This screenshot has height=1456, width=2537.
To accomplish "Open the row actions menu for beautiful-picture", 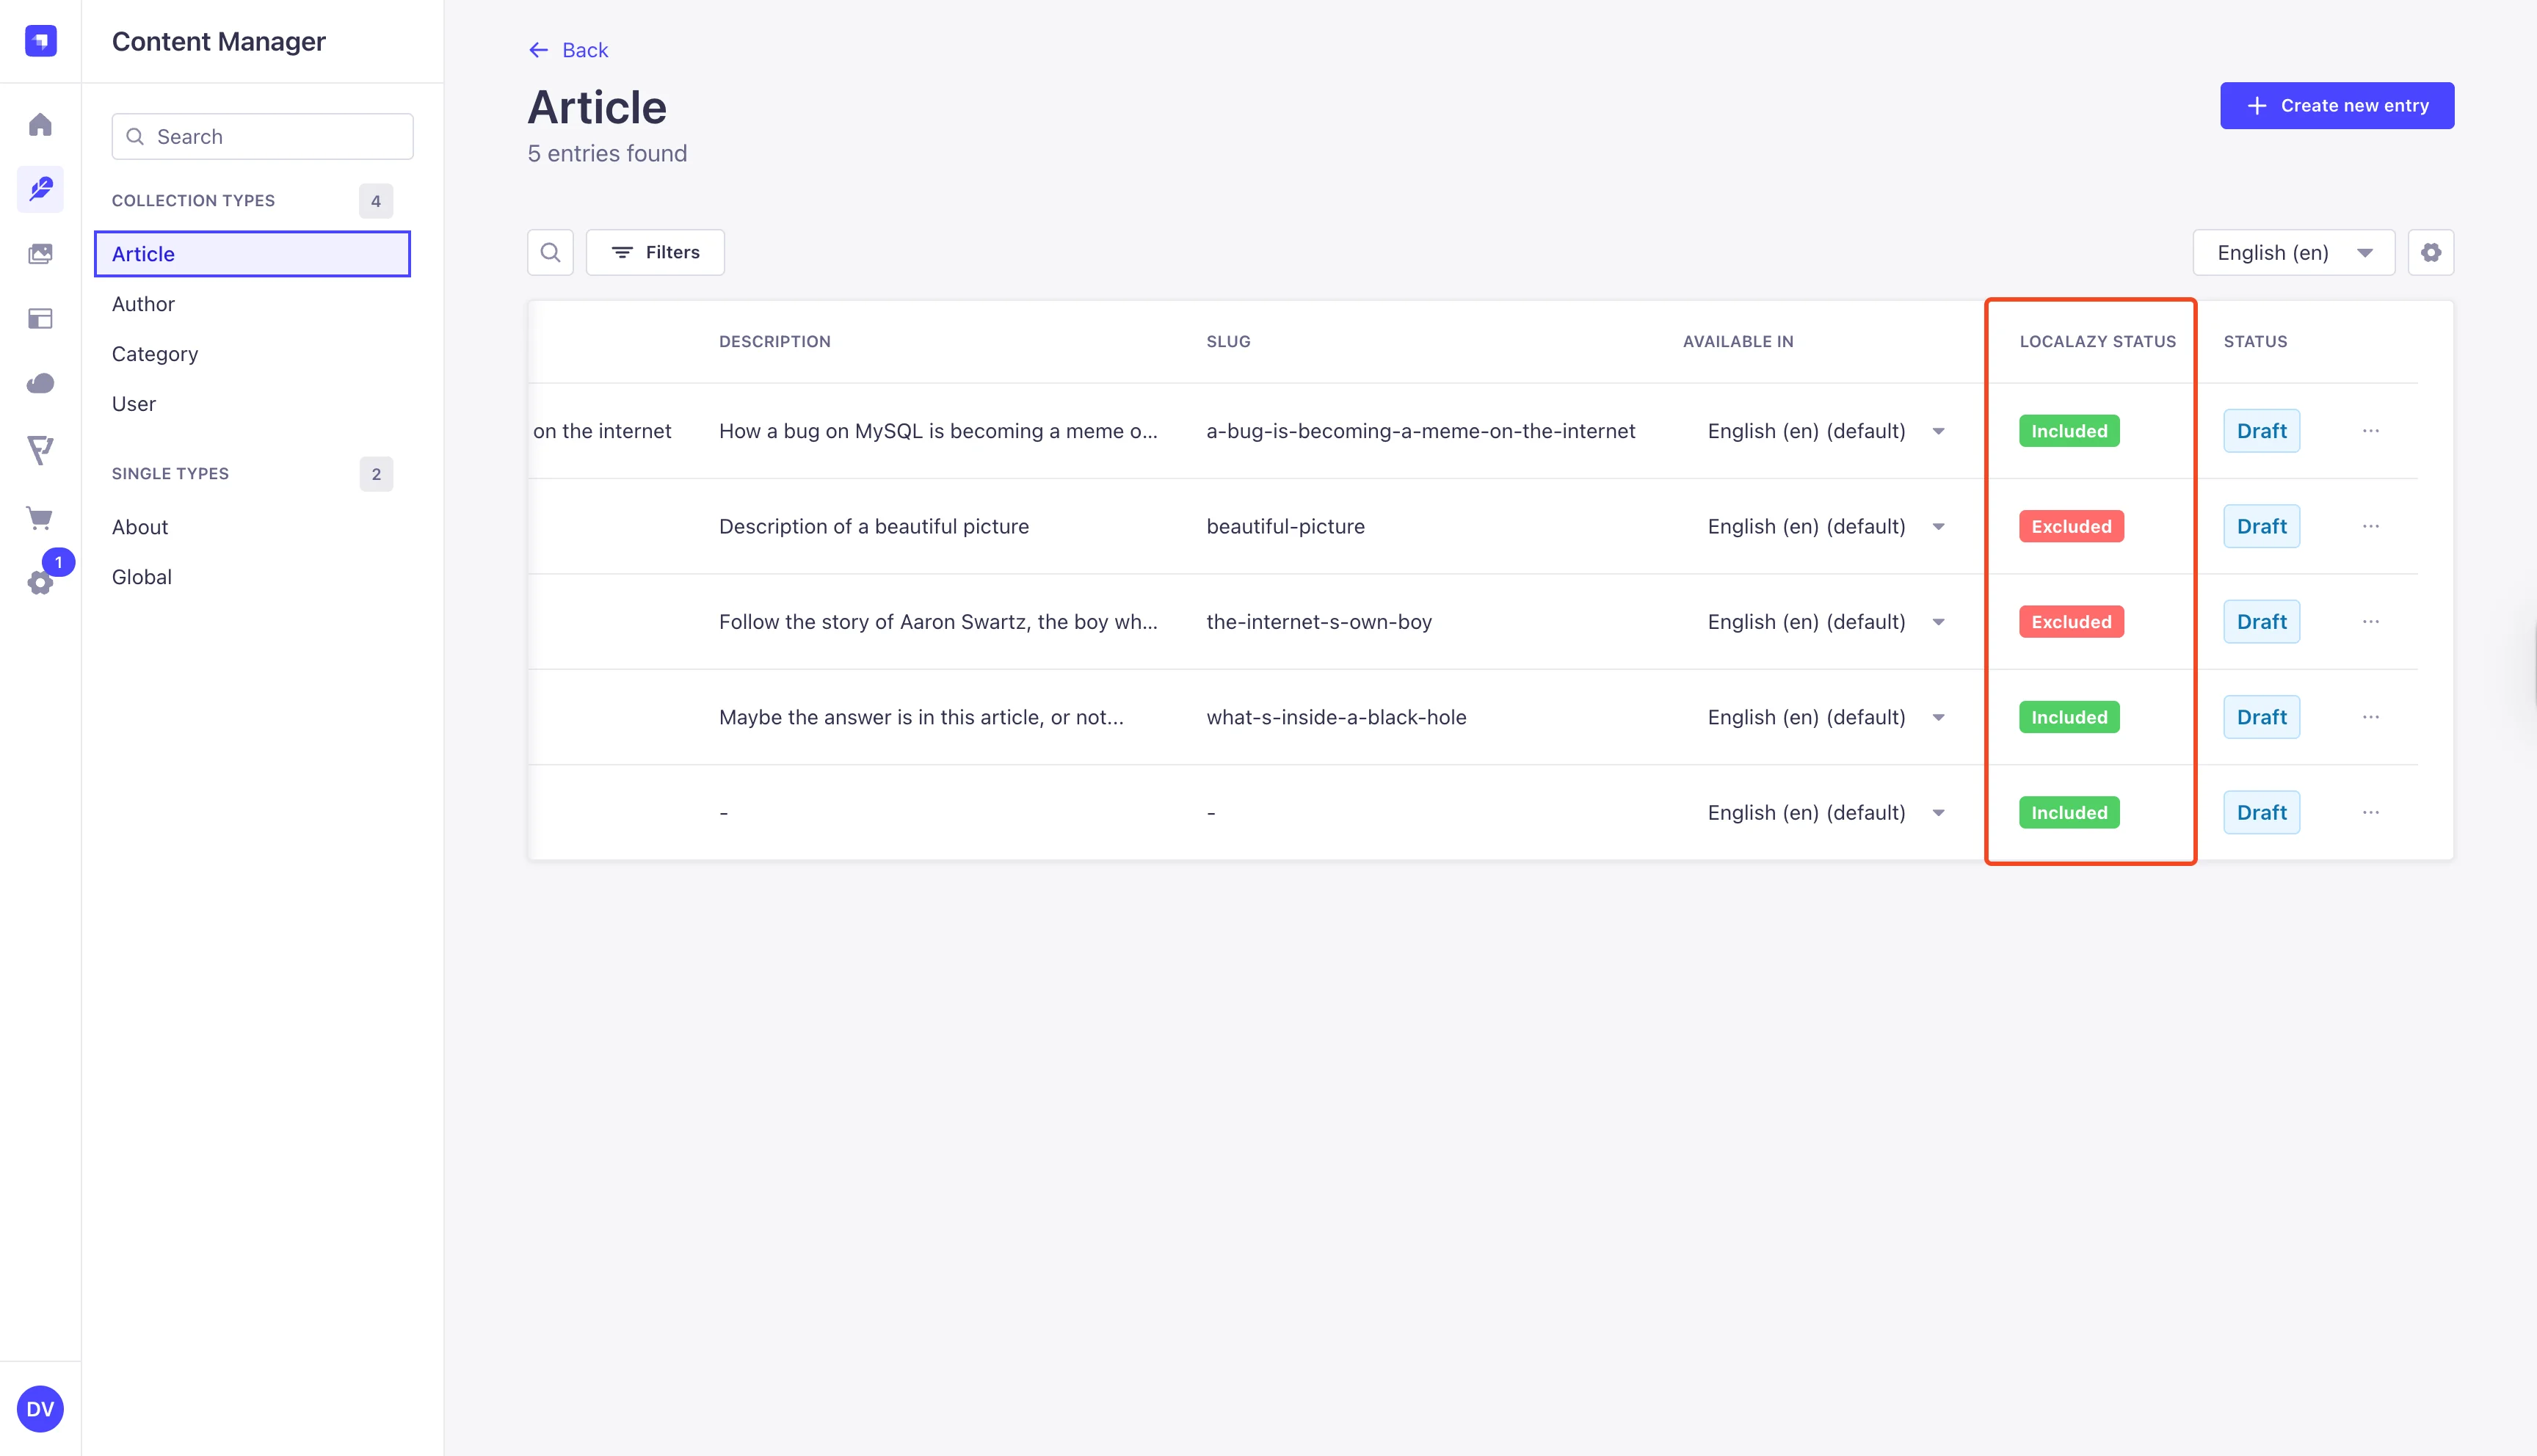I will (2371, 526).
